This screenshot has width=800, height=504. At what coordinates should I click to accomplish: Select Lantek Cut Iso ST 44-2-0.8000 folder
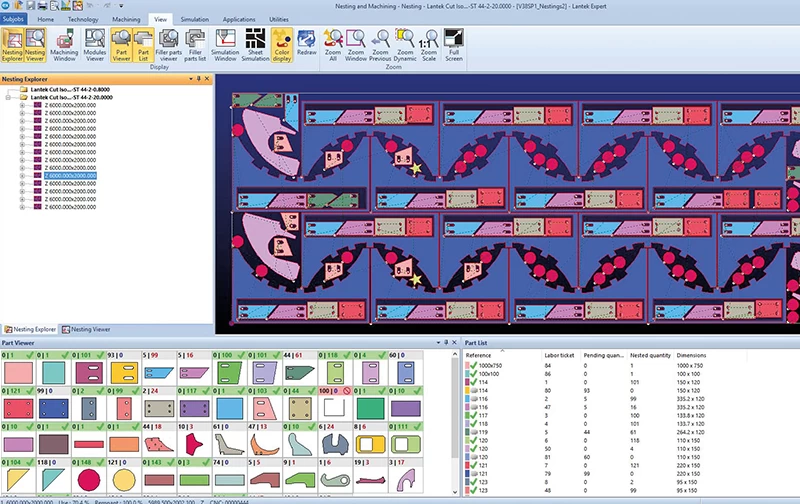[x=70, y=89]
